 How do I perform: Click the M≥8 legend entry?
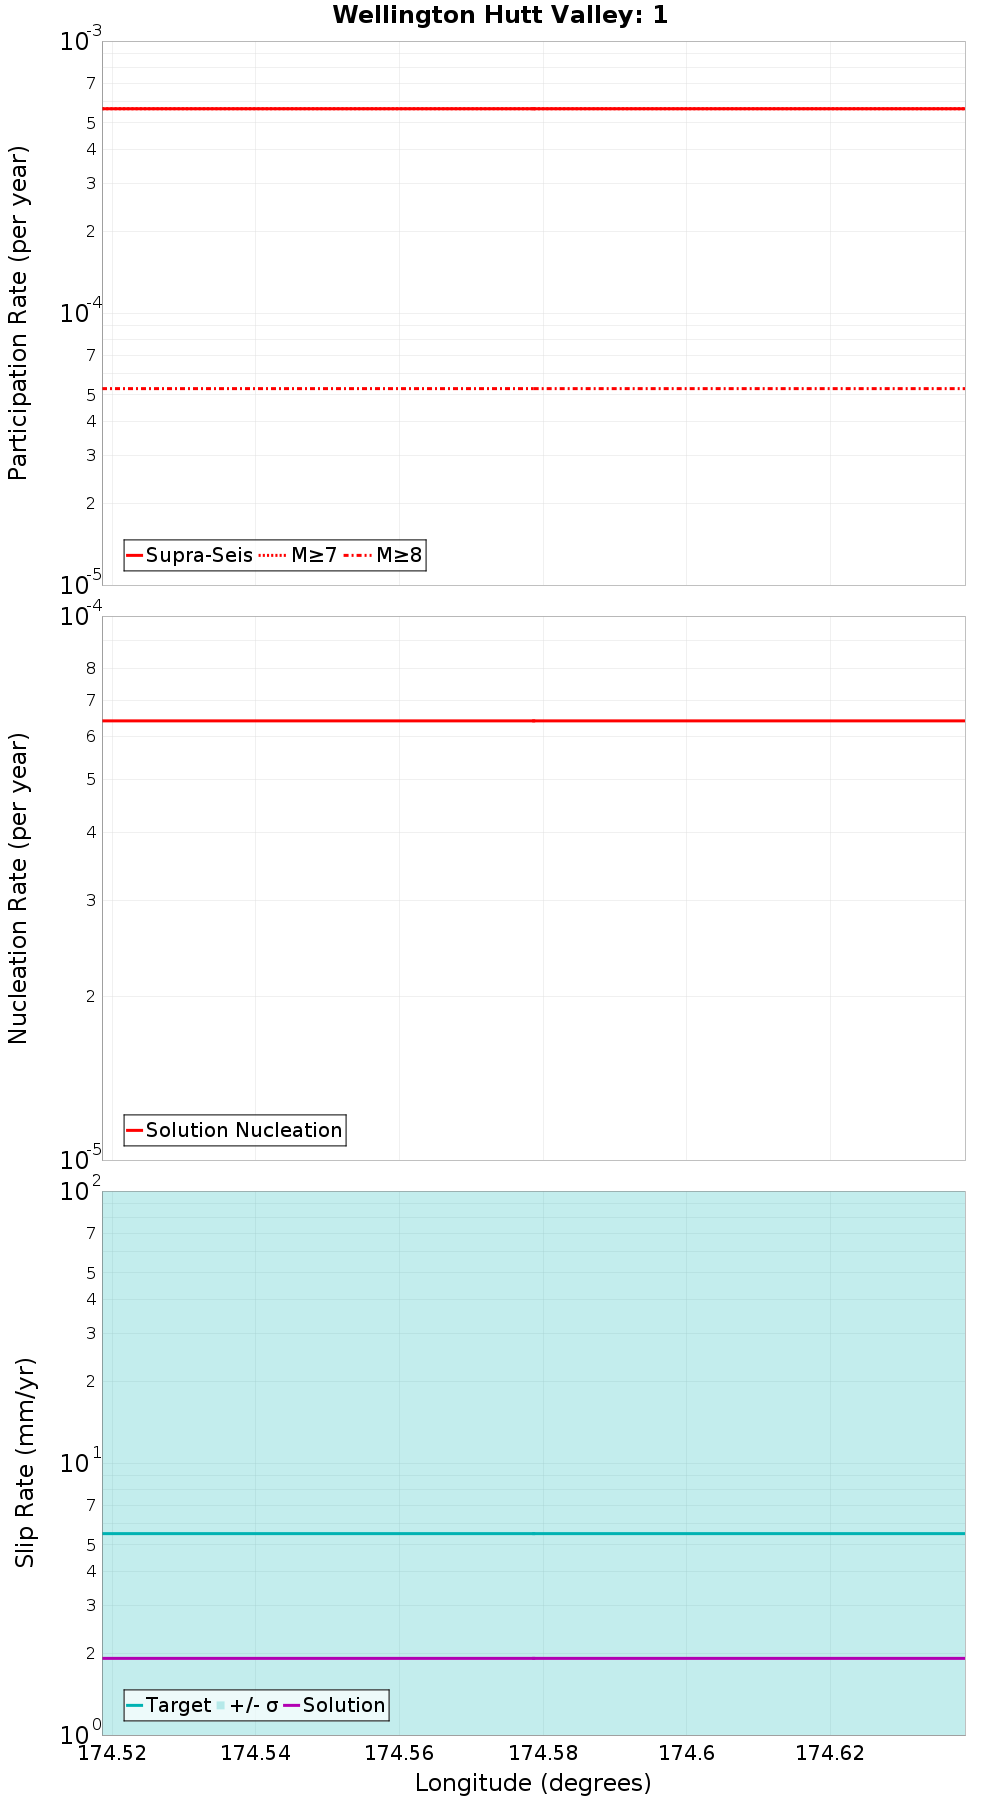[383, 555]
